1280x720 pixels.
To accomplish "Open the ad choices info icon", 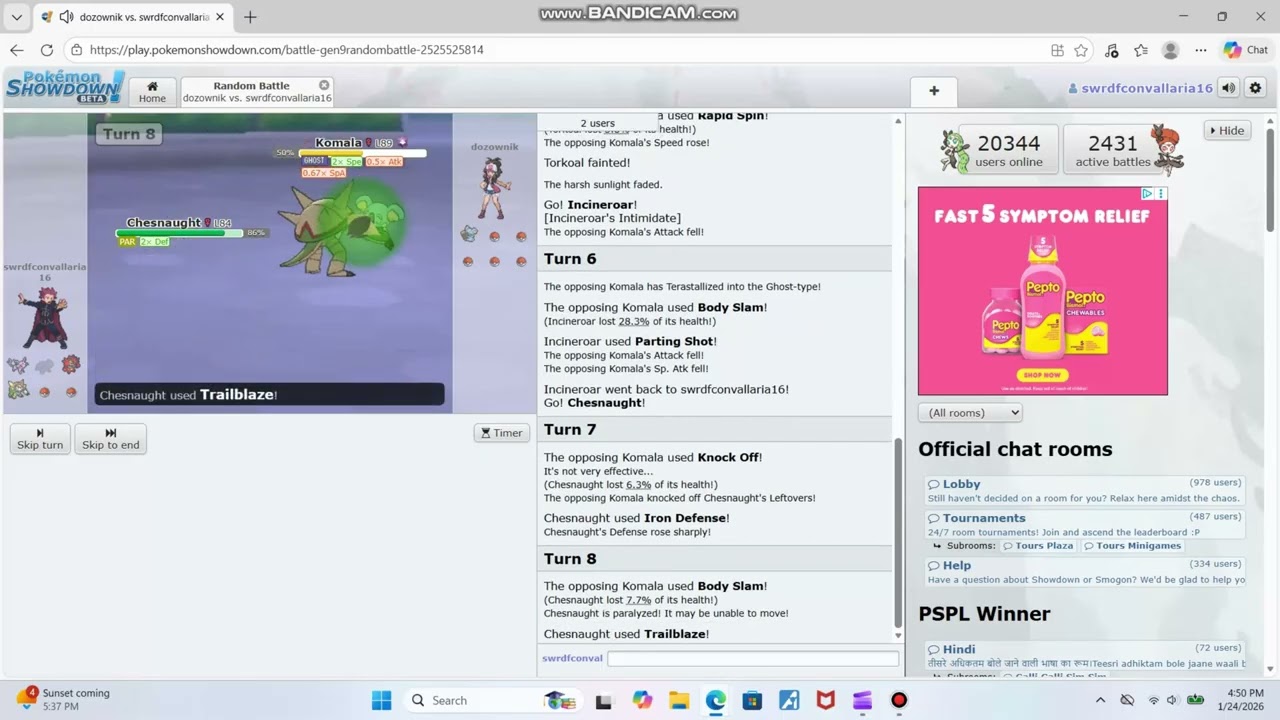I will pos(1148,194).
